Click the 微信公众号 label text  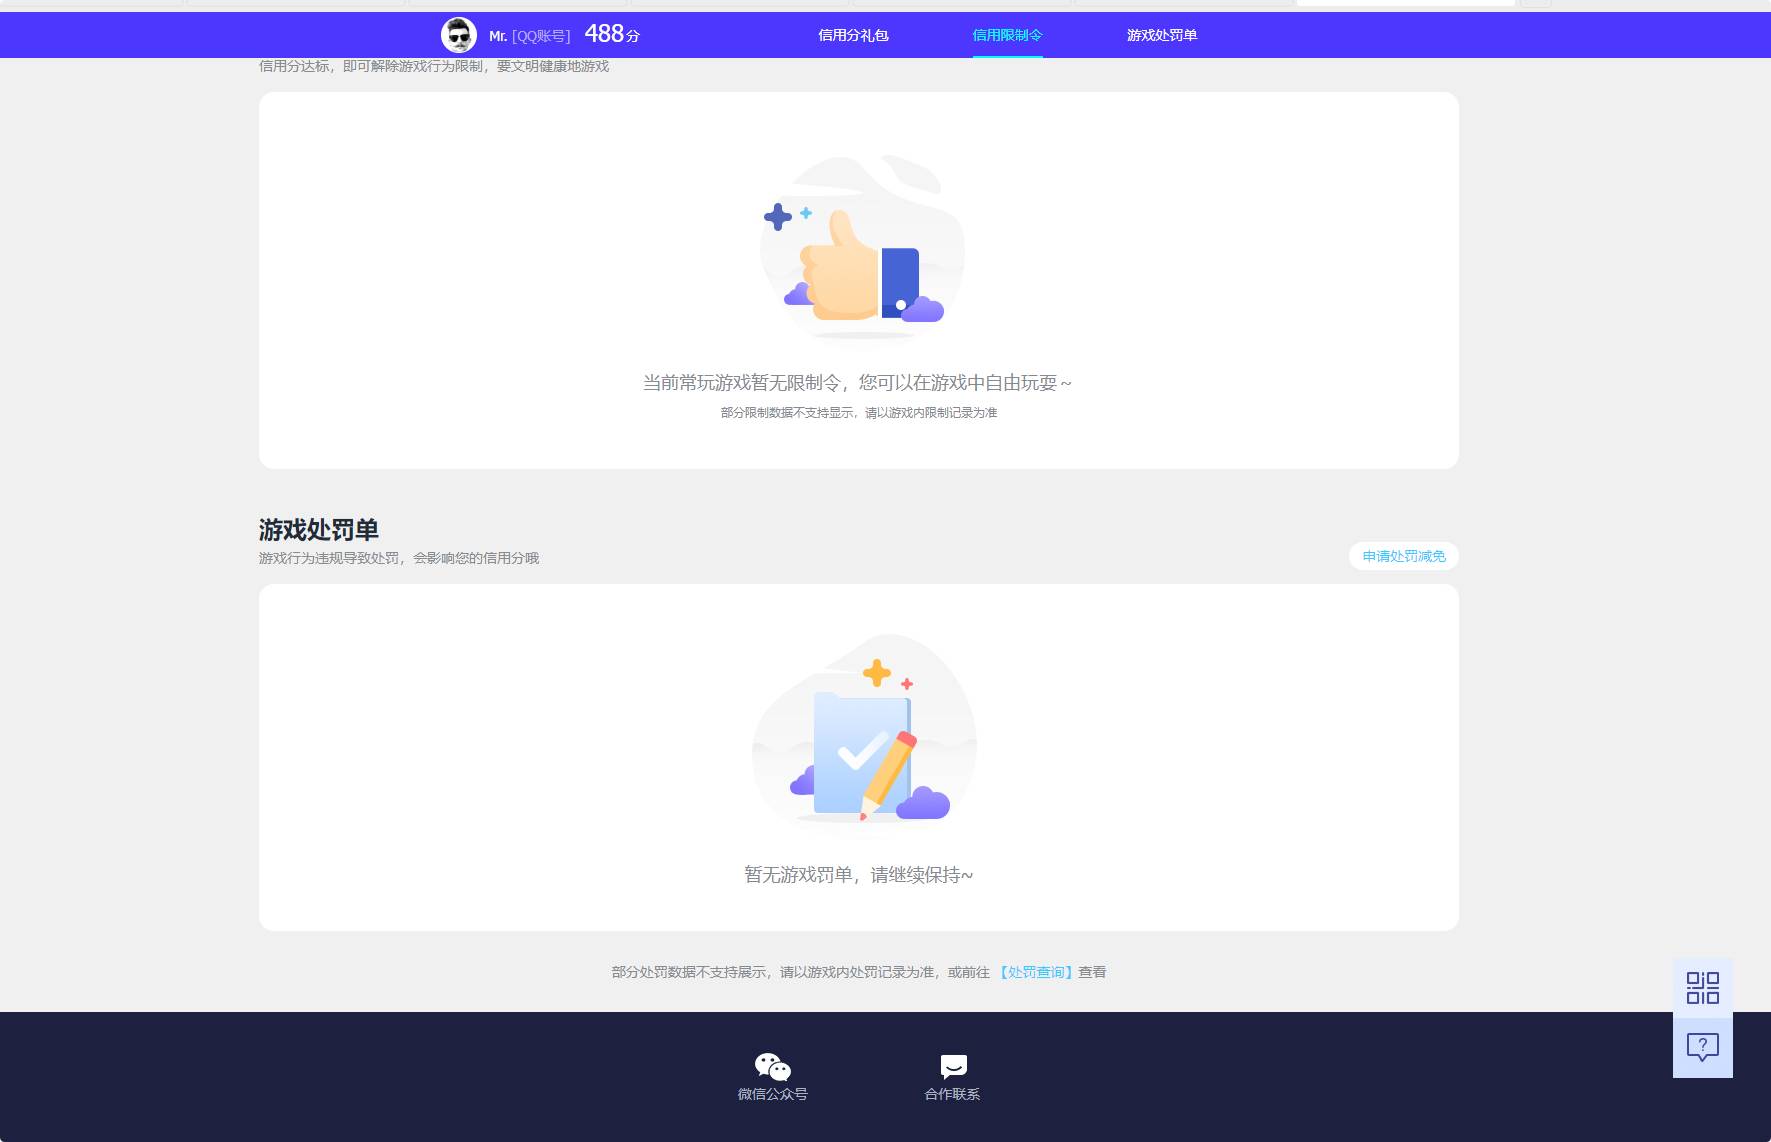771,1093
